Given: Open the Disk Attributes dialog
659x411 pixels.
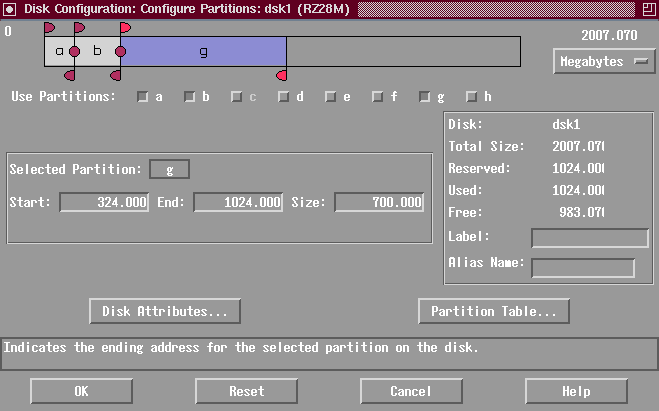Looking at the screenshot, I should 165,311.
